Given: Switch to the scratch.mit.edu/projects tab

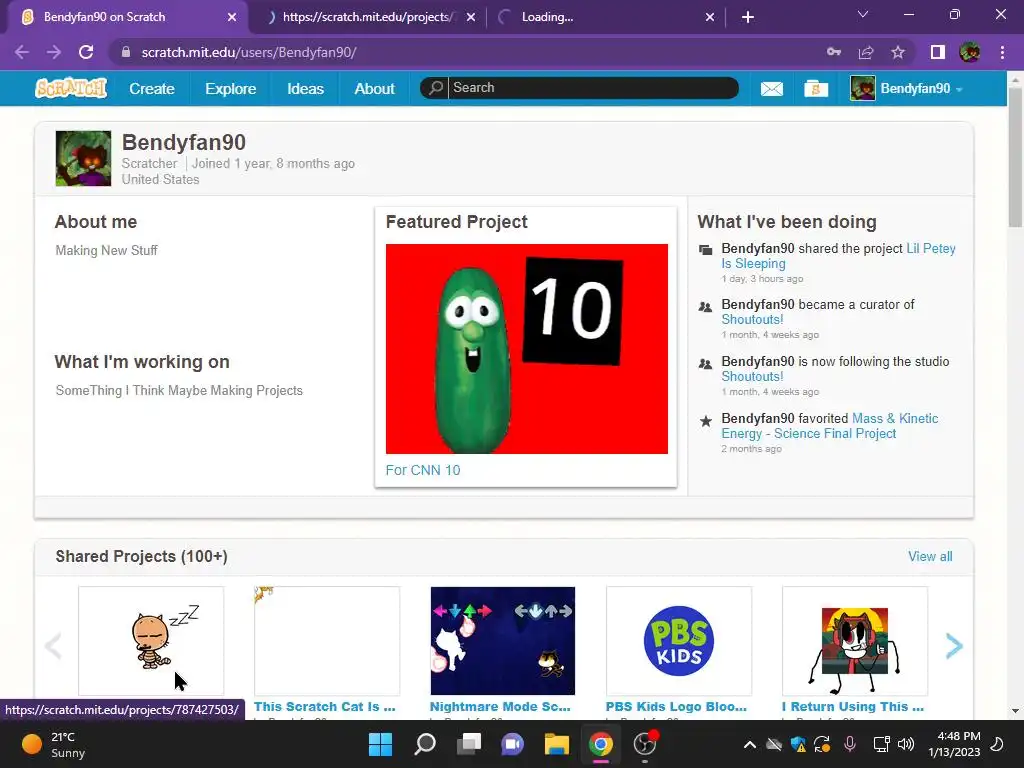Looking at the screenshot, I should tap(367, 17).
